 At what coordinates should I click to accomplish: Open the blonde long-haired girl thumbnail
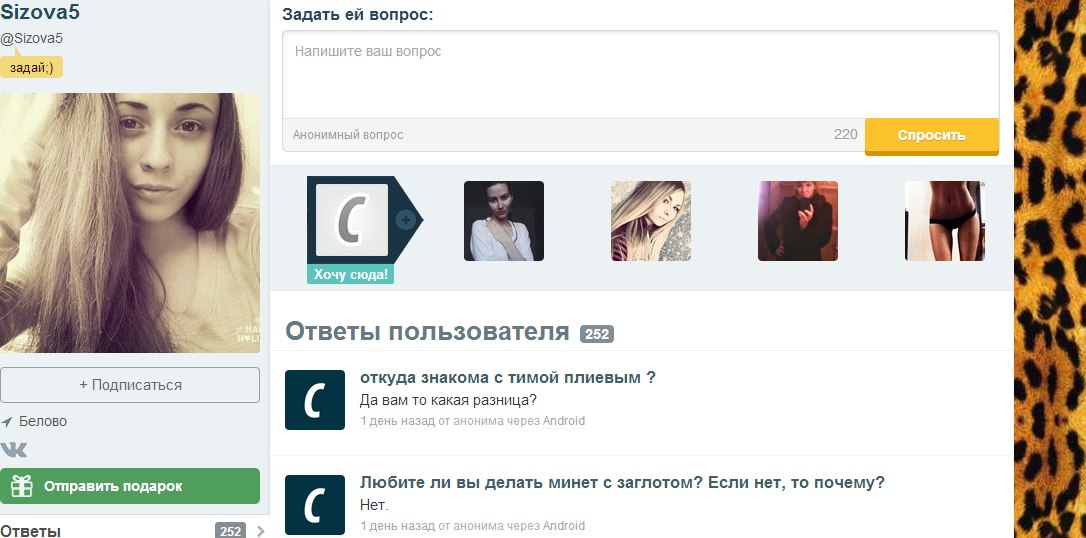pyautogui.click(x=650, y=221)
